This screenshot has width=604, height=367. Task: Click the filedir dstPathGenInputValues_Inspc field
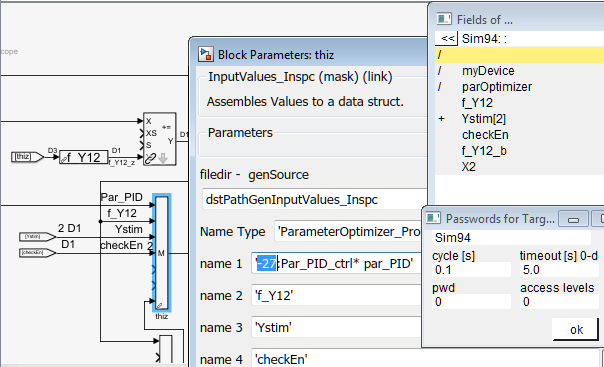coord(314,199)
